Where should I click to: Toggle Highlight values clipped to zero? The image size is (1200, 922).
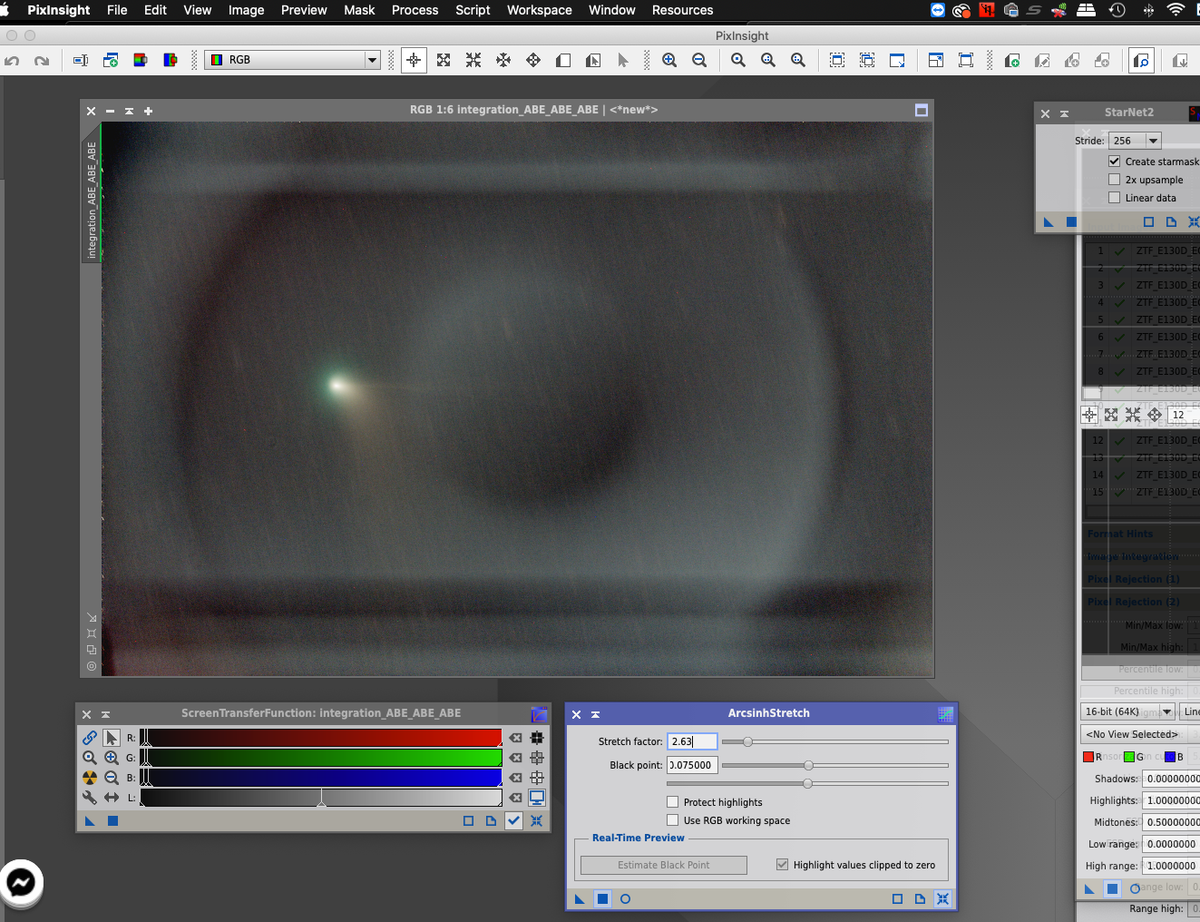(x=783, y=865)
